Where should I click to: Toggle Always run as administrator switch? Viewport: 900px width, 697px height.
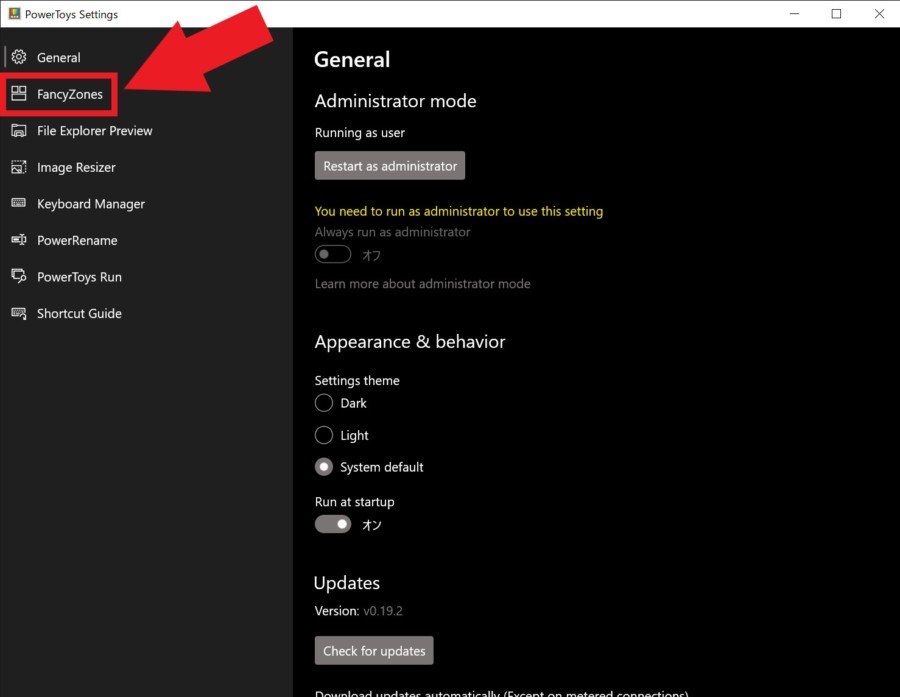pos(333,254)
